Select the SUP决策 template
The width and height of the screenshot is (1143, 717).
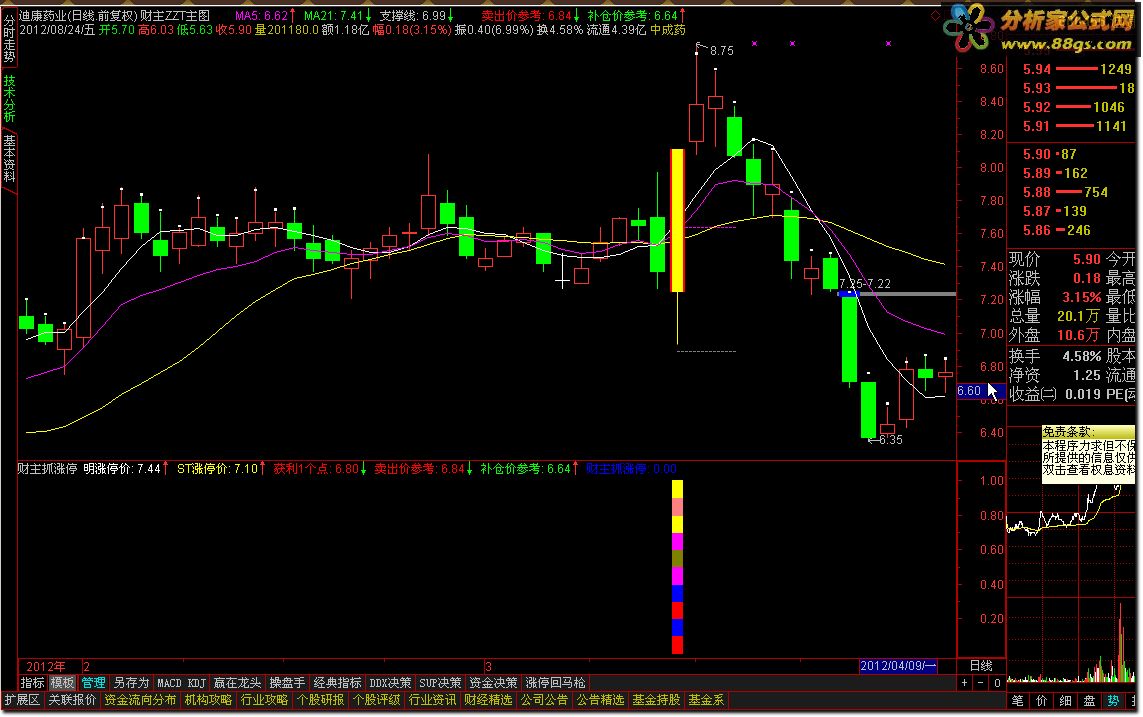(440, 683)
